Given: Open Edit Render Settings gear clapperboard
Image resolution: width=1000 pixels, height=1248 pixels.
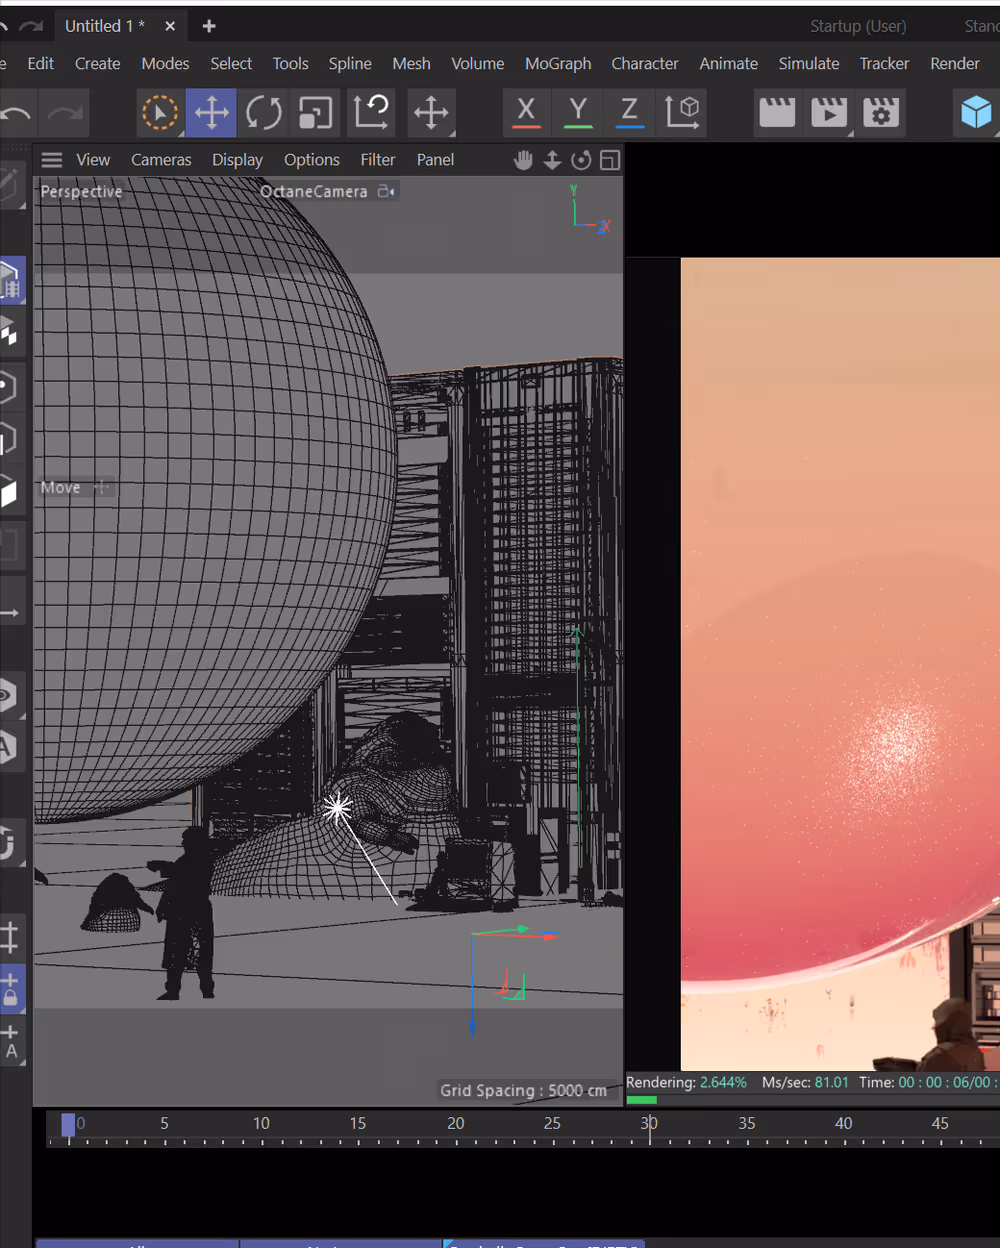Looking at the screenshot, I should [881, 112].
